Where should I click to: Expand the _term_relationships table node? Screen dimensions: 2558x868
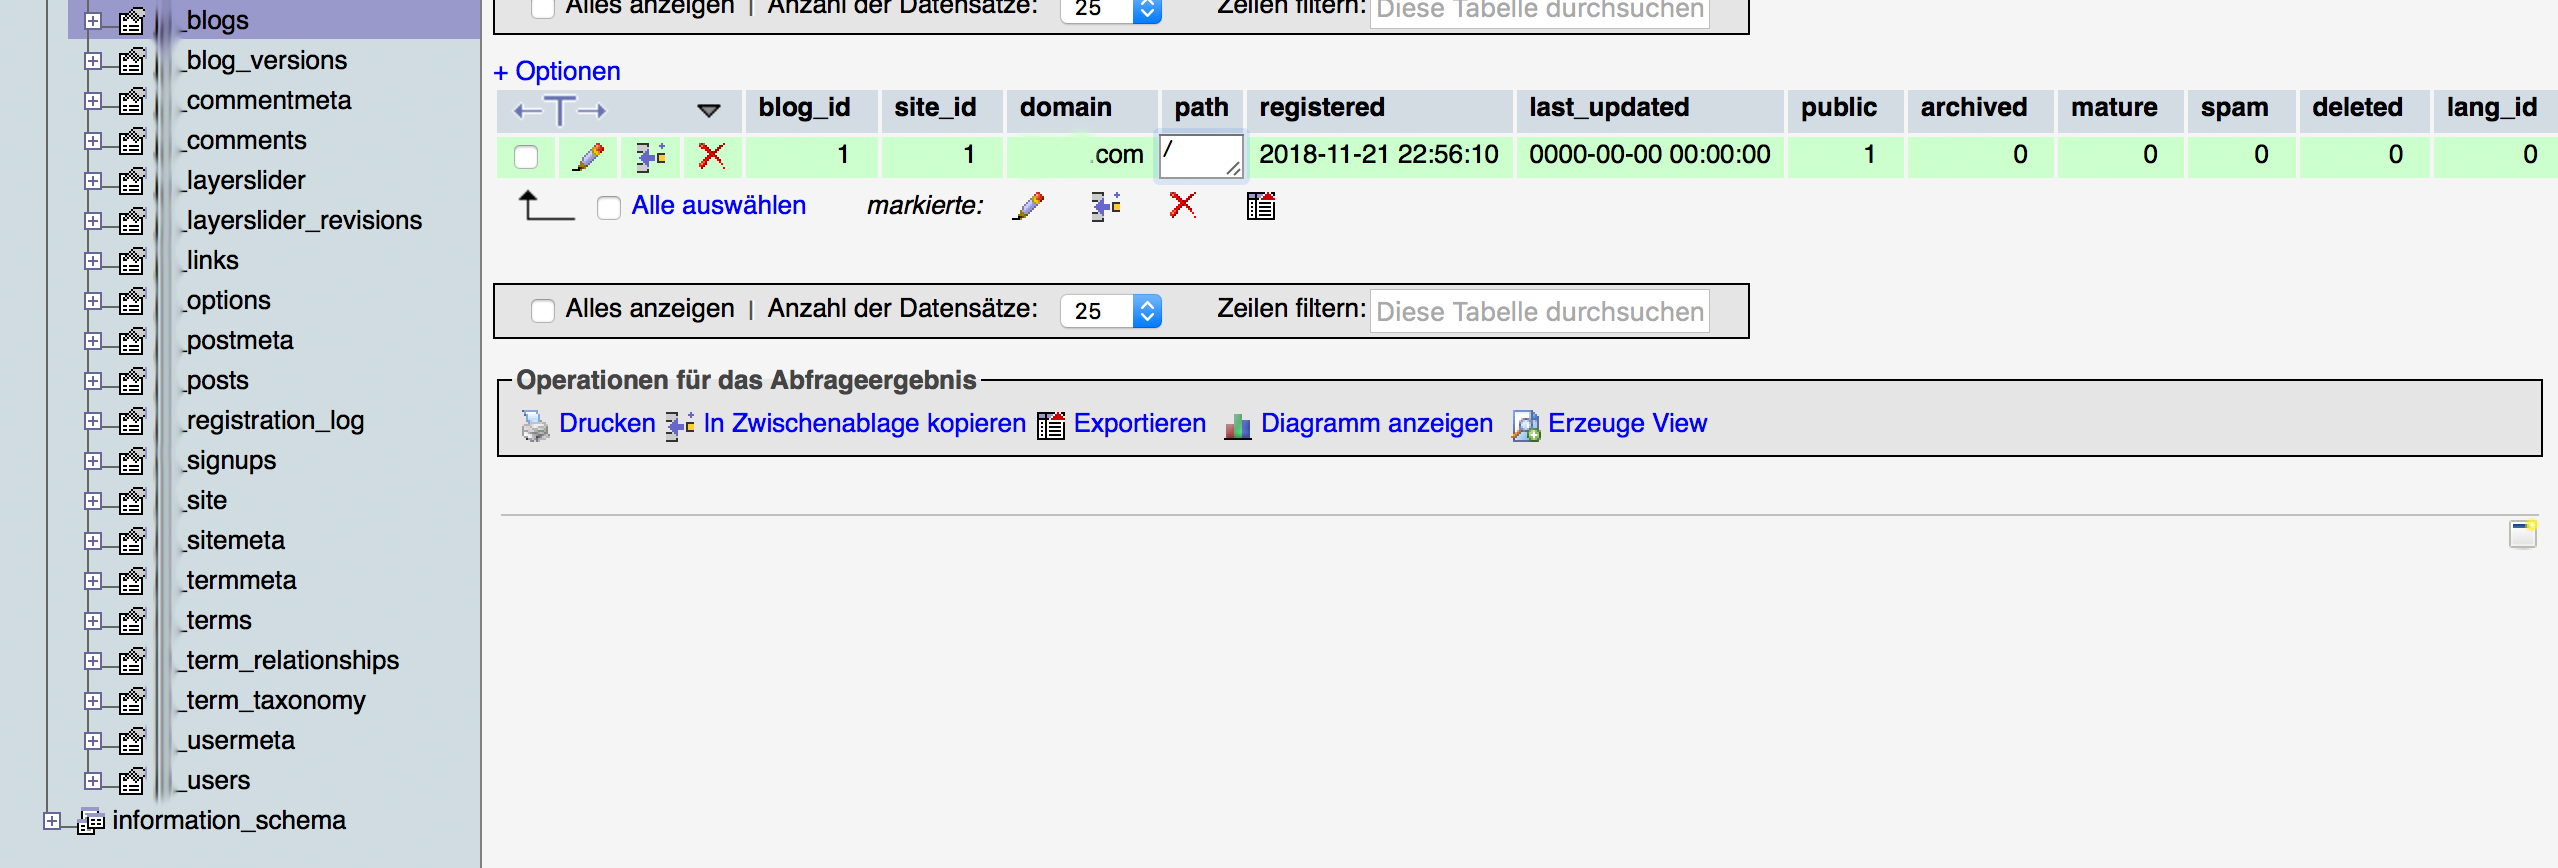[x=93, y=660]
